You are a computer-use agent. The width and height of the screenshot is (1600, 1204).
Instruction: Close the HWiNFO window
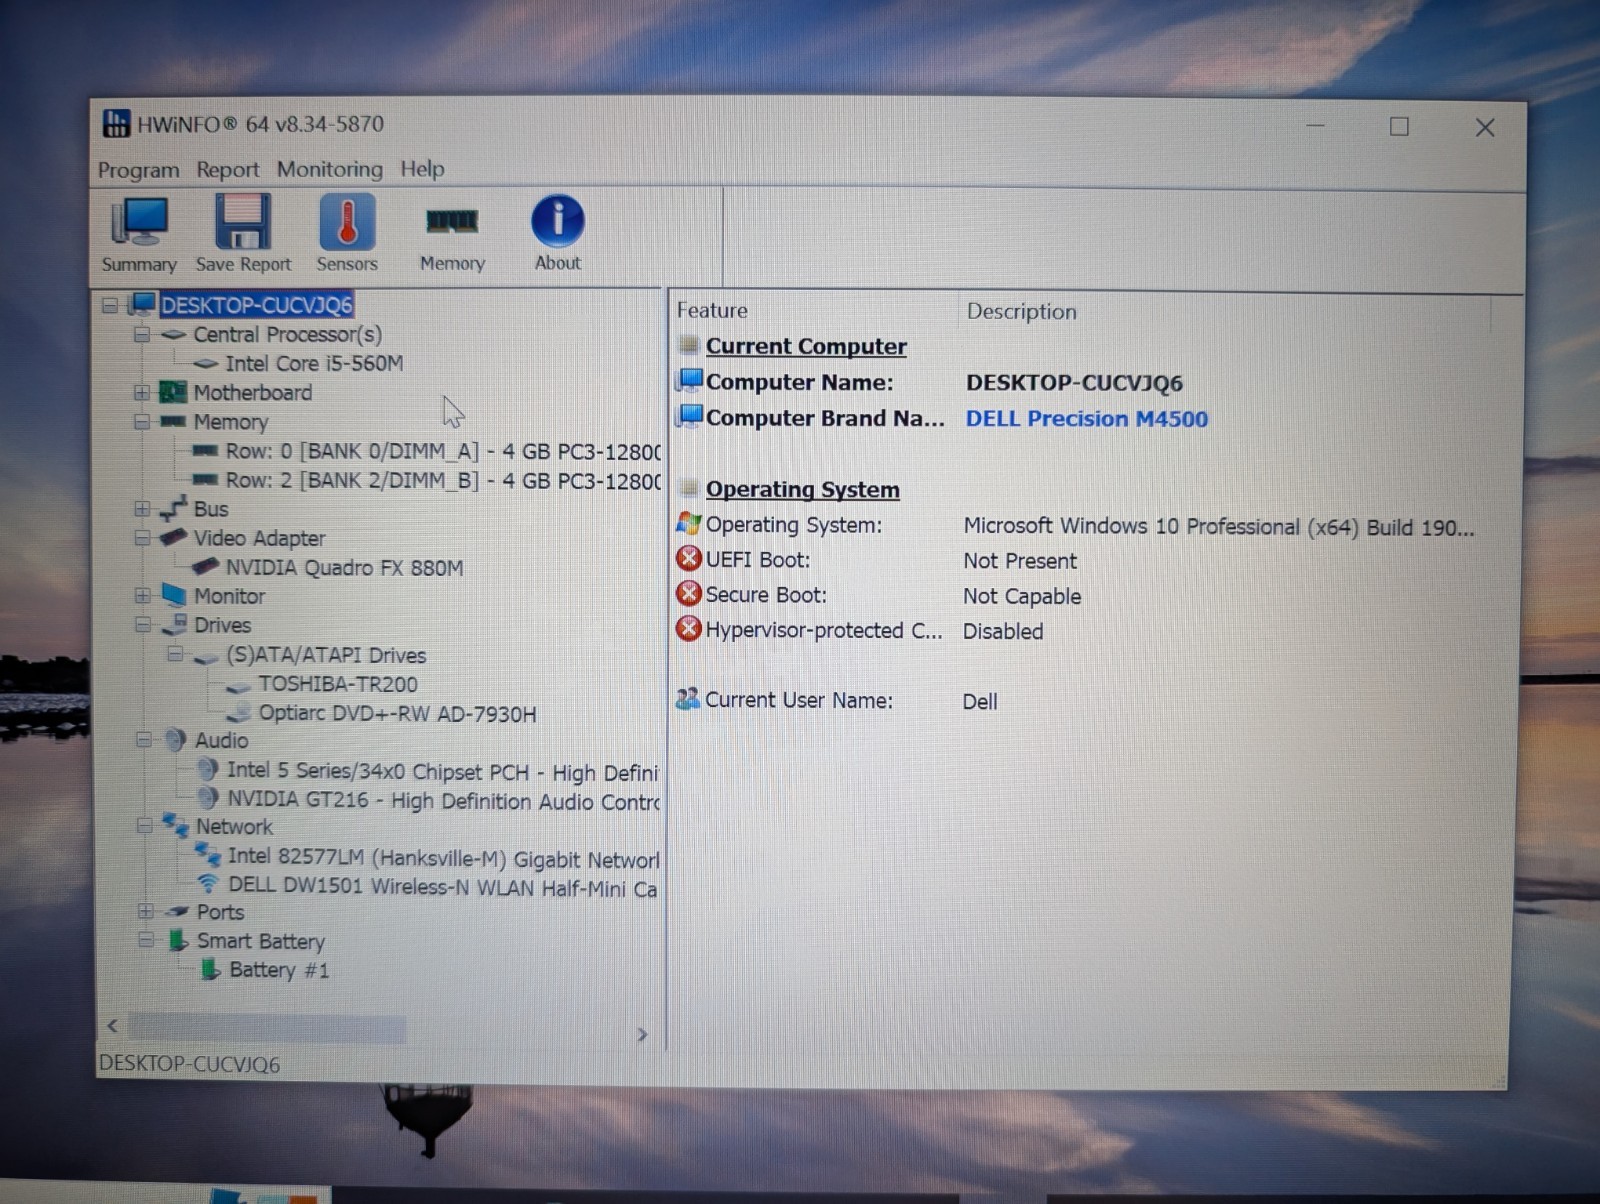(x=1485, y=127)
